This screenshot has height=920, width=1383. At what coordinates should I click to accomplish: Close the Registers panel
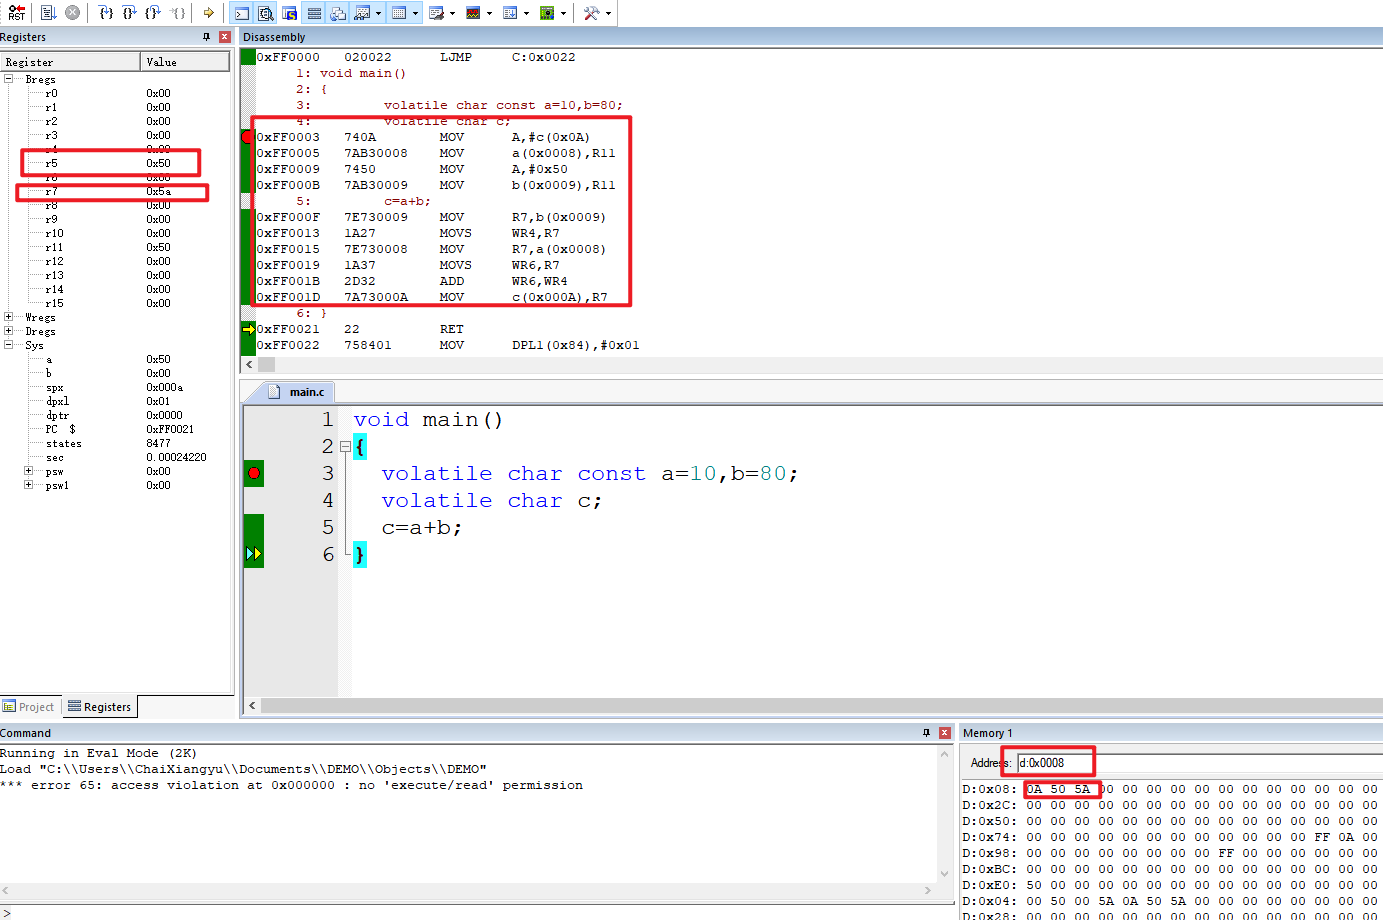(224, 37)
